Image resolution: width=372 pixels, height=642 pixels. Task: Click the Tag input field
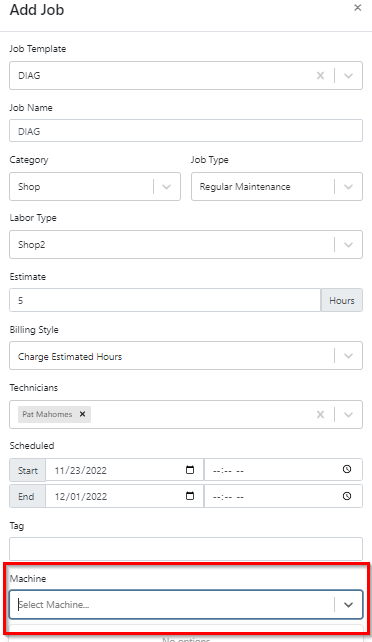click(186, 549)
